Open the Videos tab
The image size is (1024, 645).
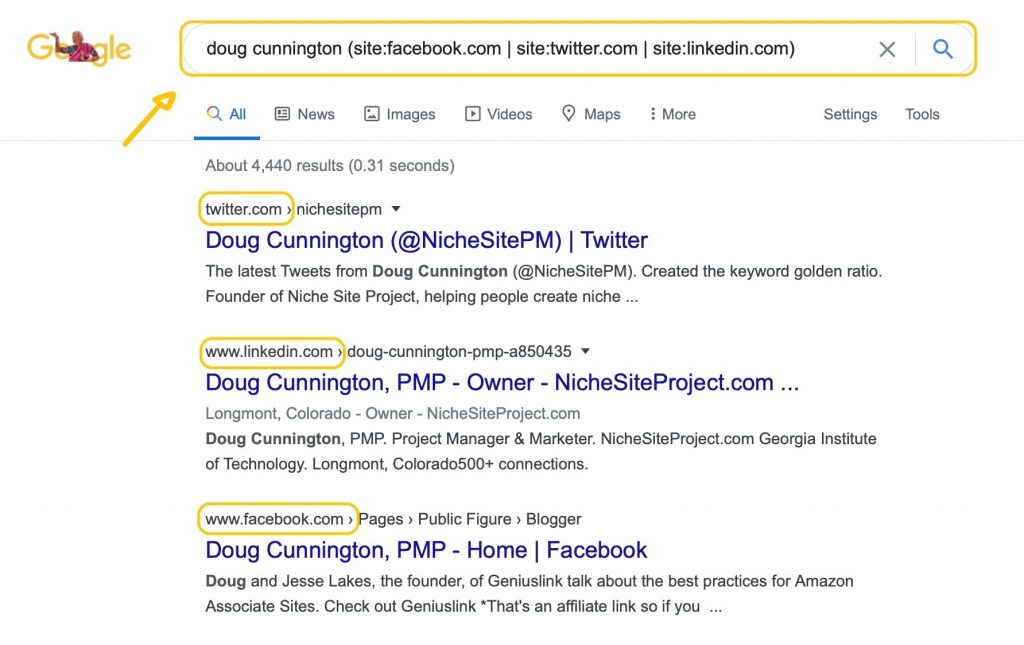pyautogui.click(x=498, y=114)
